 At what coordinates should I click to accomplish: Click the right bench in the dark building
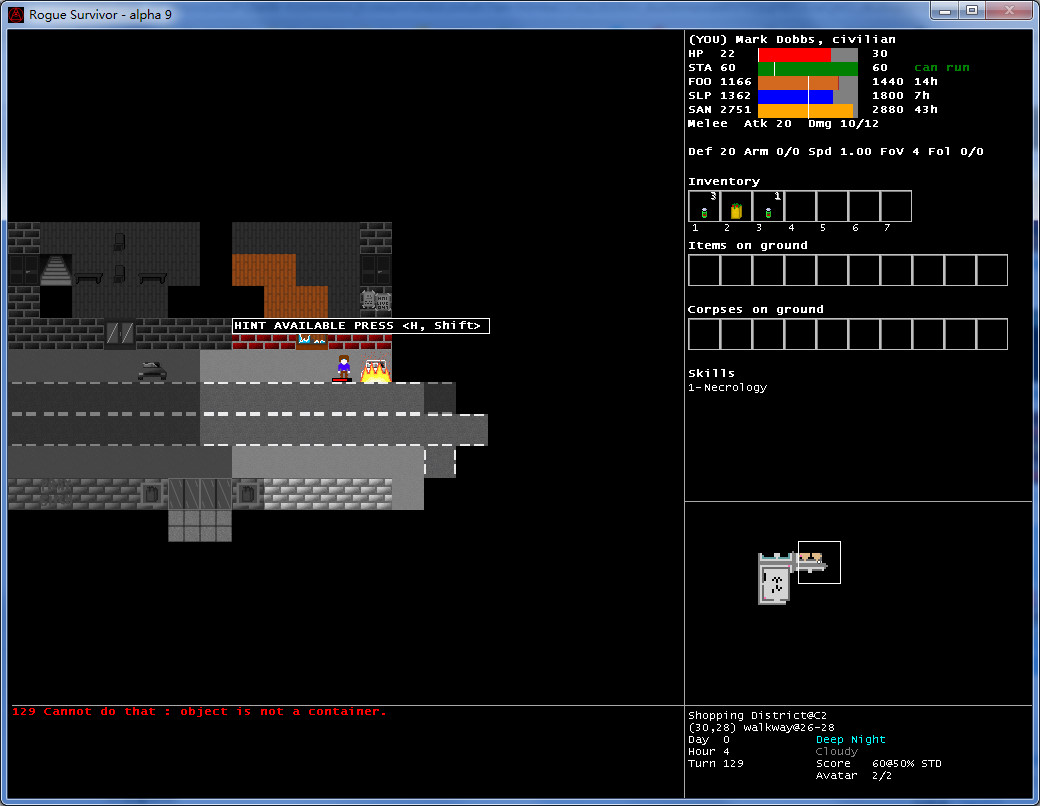coord(152,278)
